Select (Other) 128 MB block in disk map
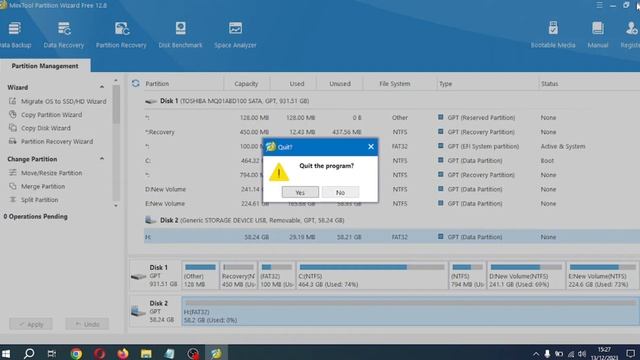The height and width of the screenshot is (360, 640). (200, 276)
